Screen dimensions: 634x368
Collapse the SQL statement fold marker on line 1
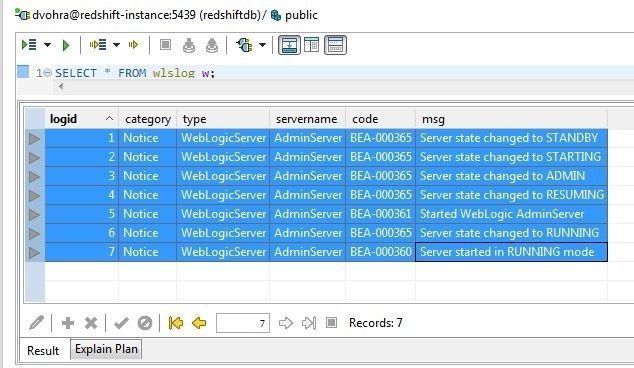click(47, 73)
